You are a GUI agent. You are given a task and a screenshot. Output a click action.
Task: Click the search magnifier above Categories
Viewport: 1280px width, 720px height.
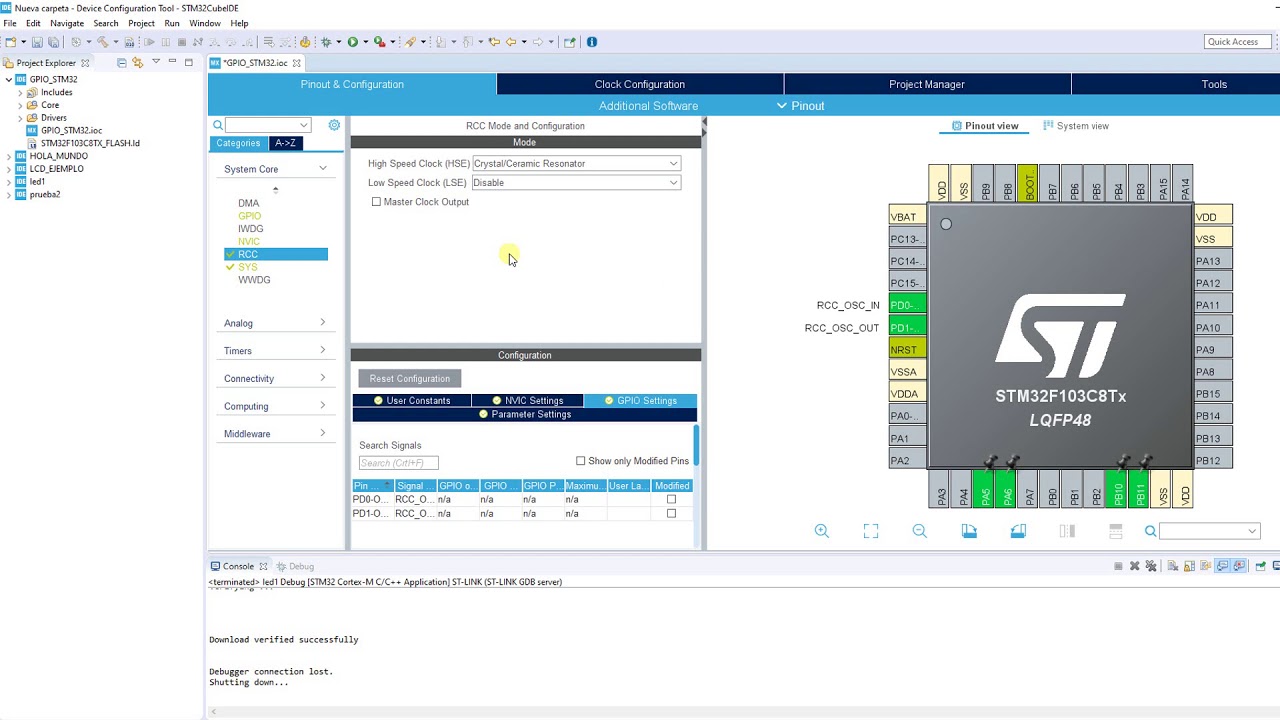(218, 125)
